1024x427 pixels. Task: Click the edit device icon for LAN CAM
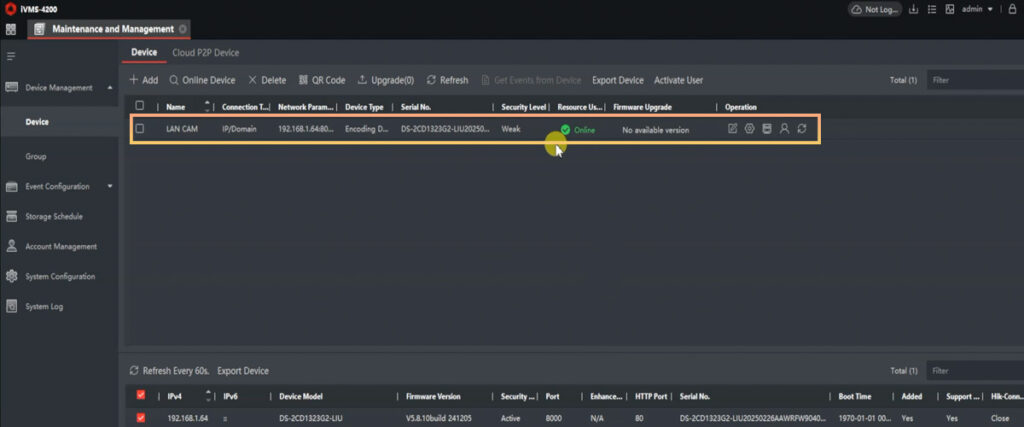(732, 129)
